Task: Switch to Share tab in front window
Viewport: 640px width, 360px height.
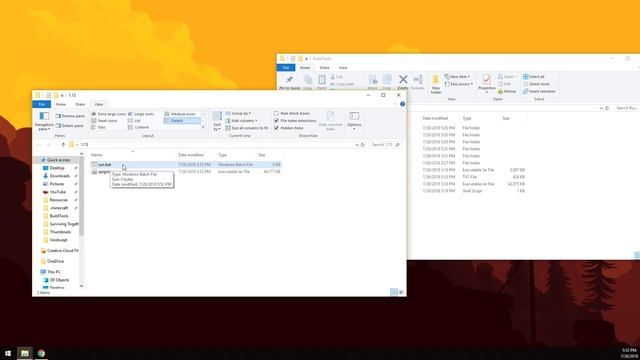Action: [80, 104]
